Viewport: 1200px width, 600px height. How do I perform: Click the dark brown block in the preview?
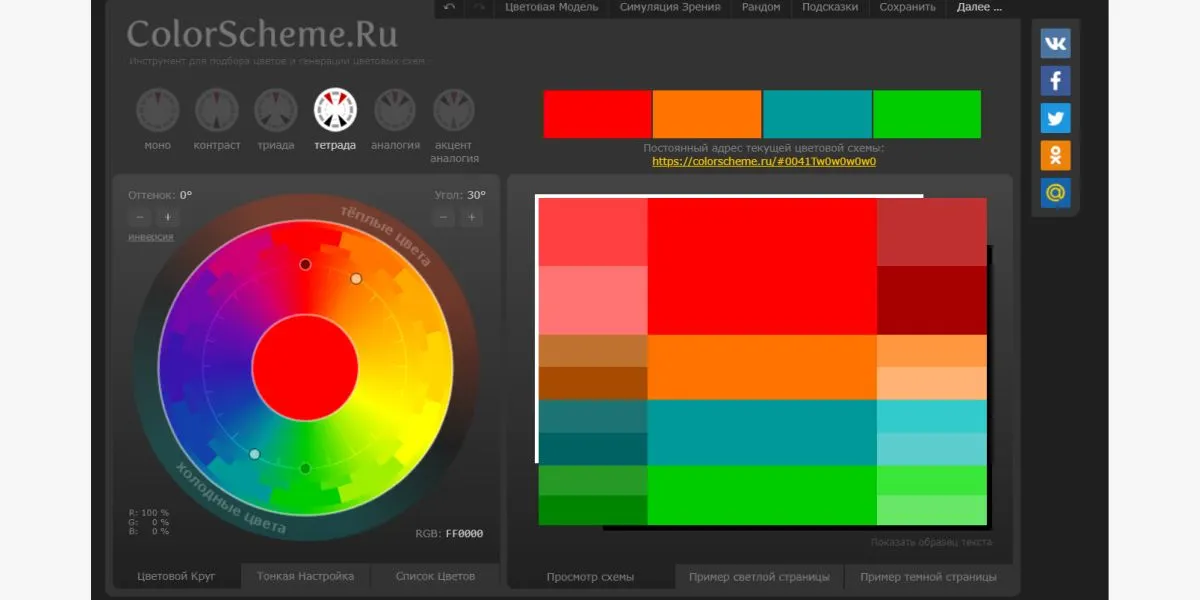(593, 383)
